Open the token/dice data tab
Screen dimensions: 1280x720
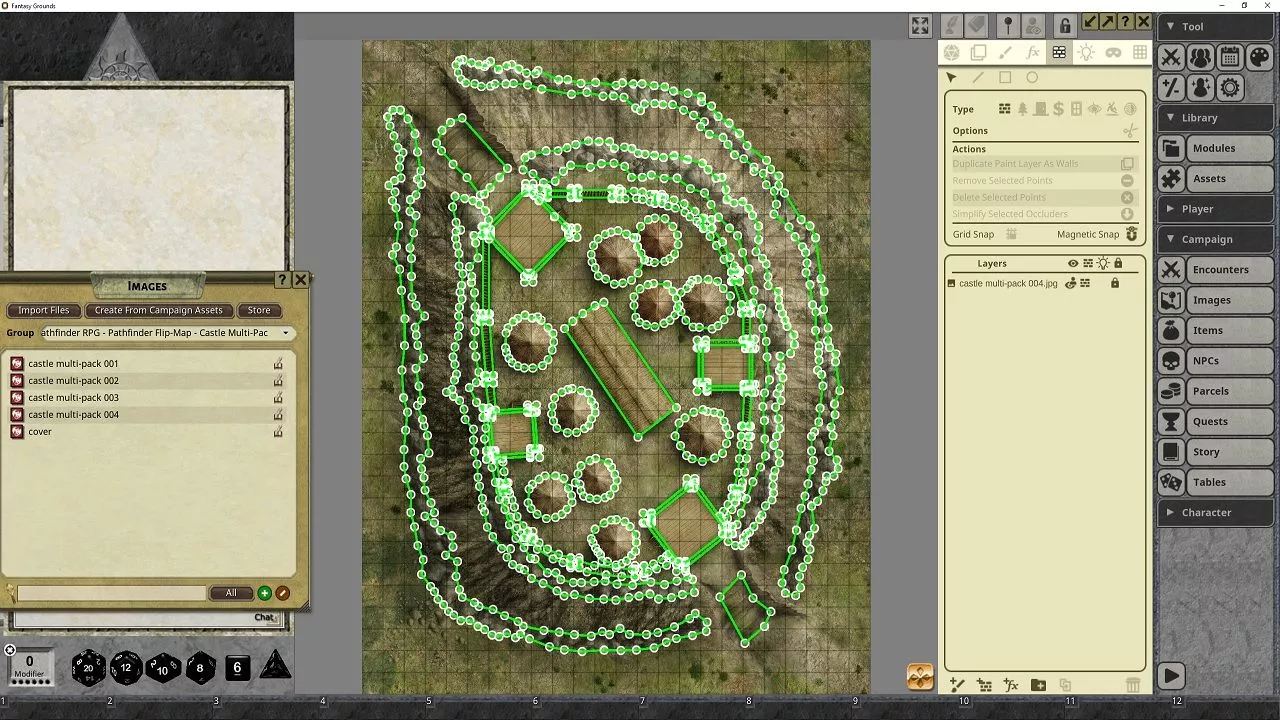click(x=952, y=52)
